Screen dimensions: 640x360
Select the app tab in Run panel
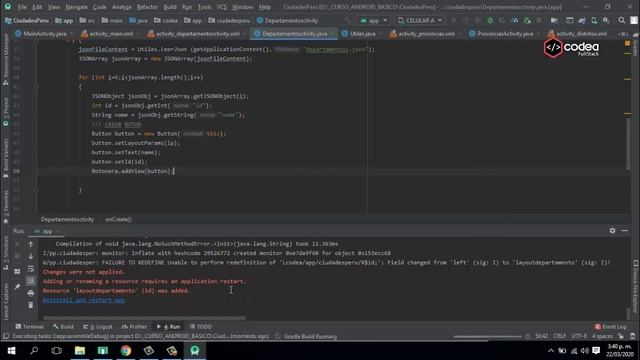(47, 231)
